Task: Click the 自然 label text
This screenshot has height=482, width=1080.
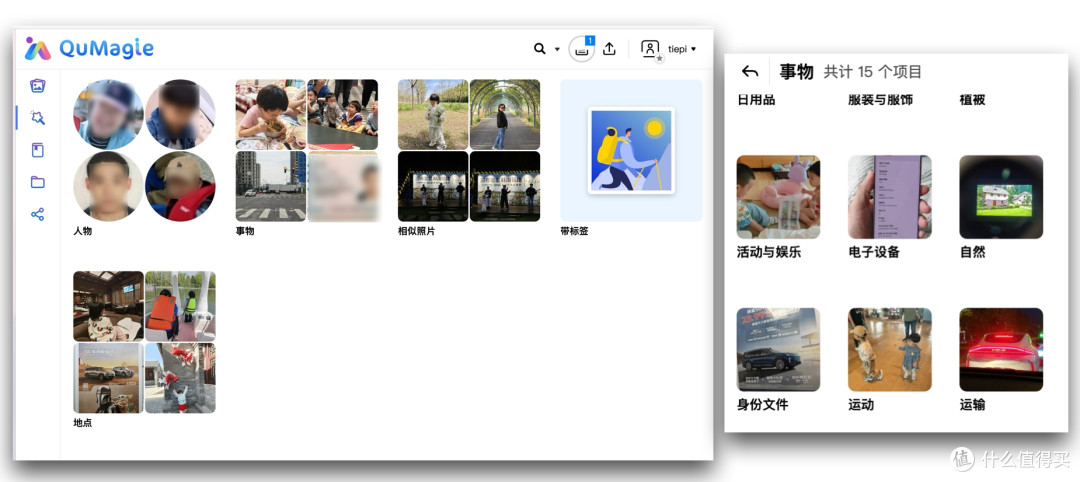Action: pos(973,252)
